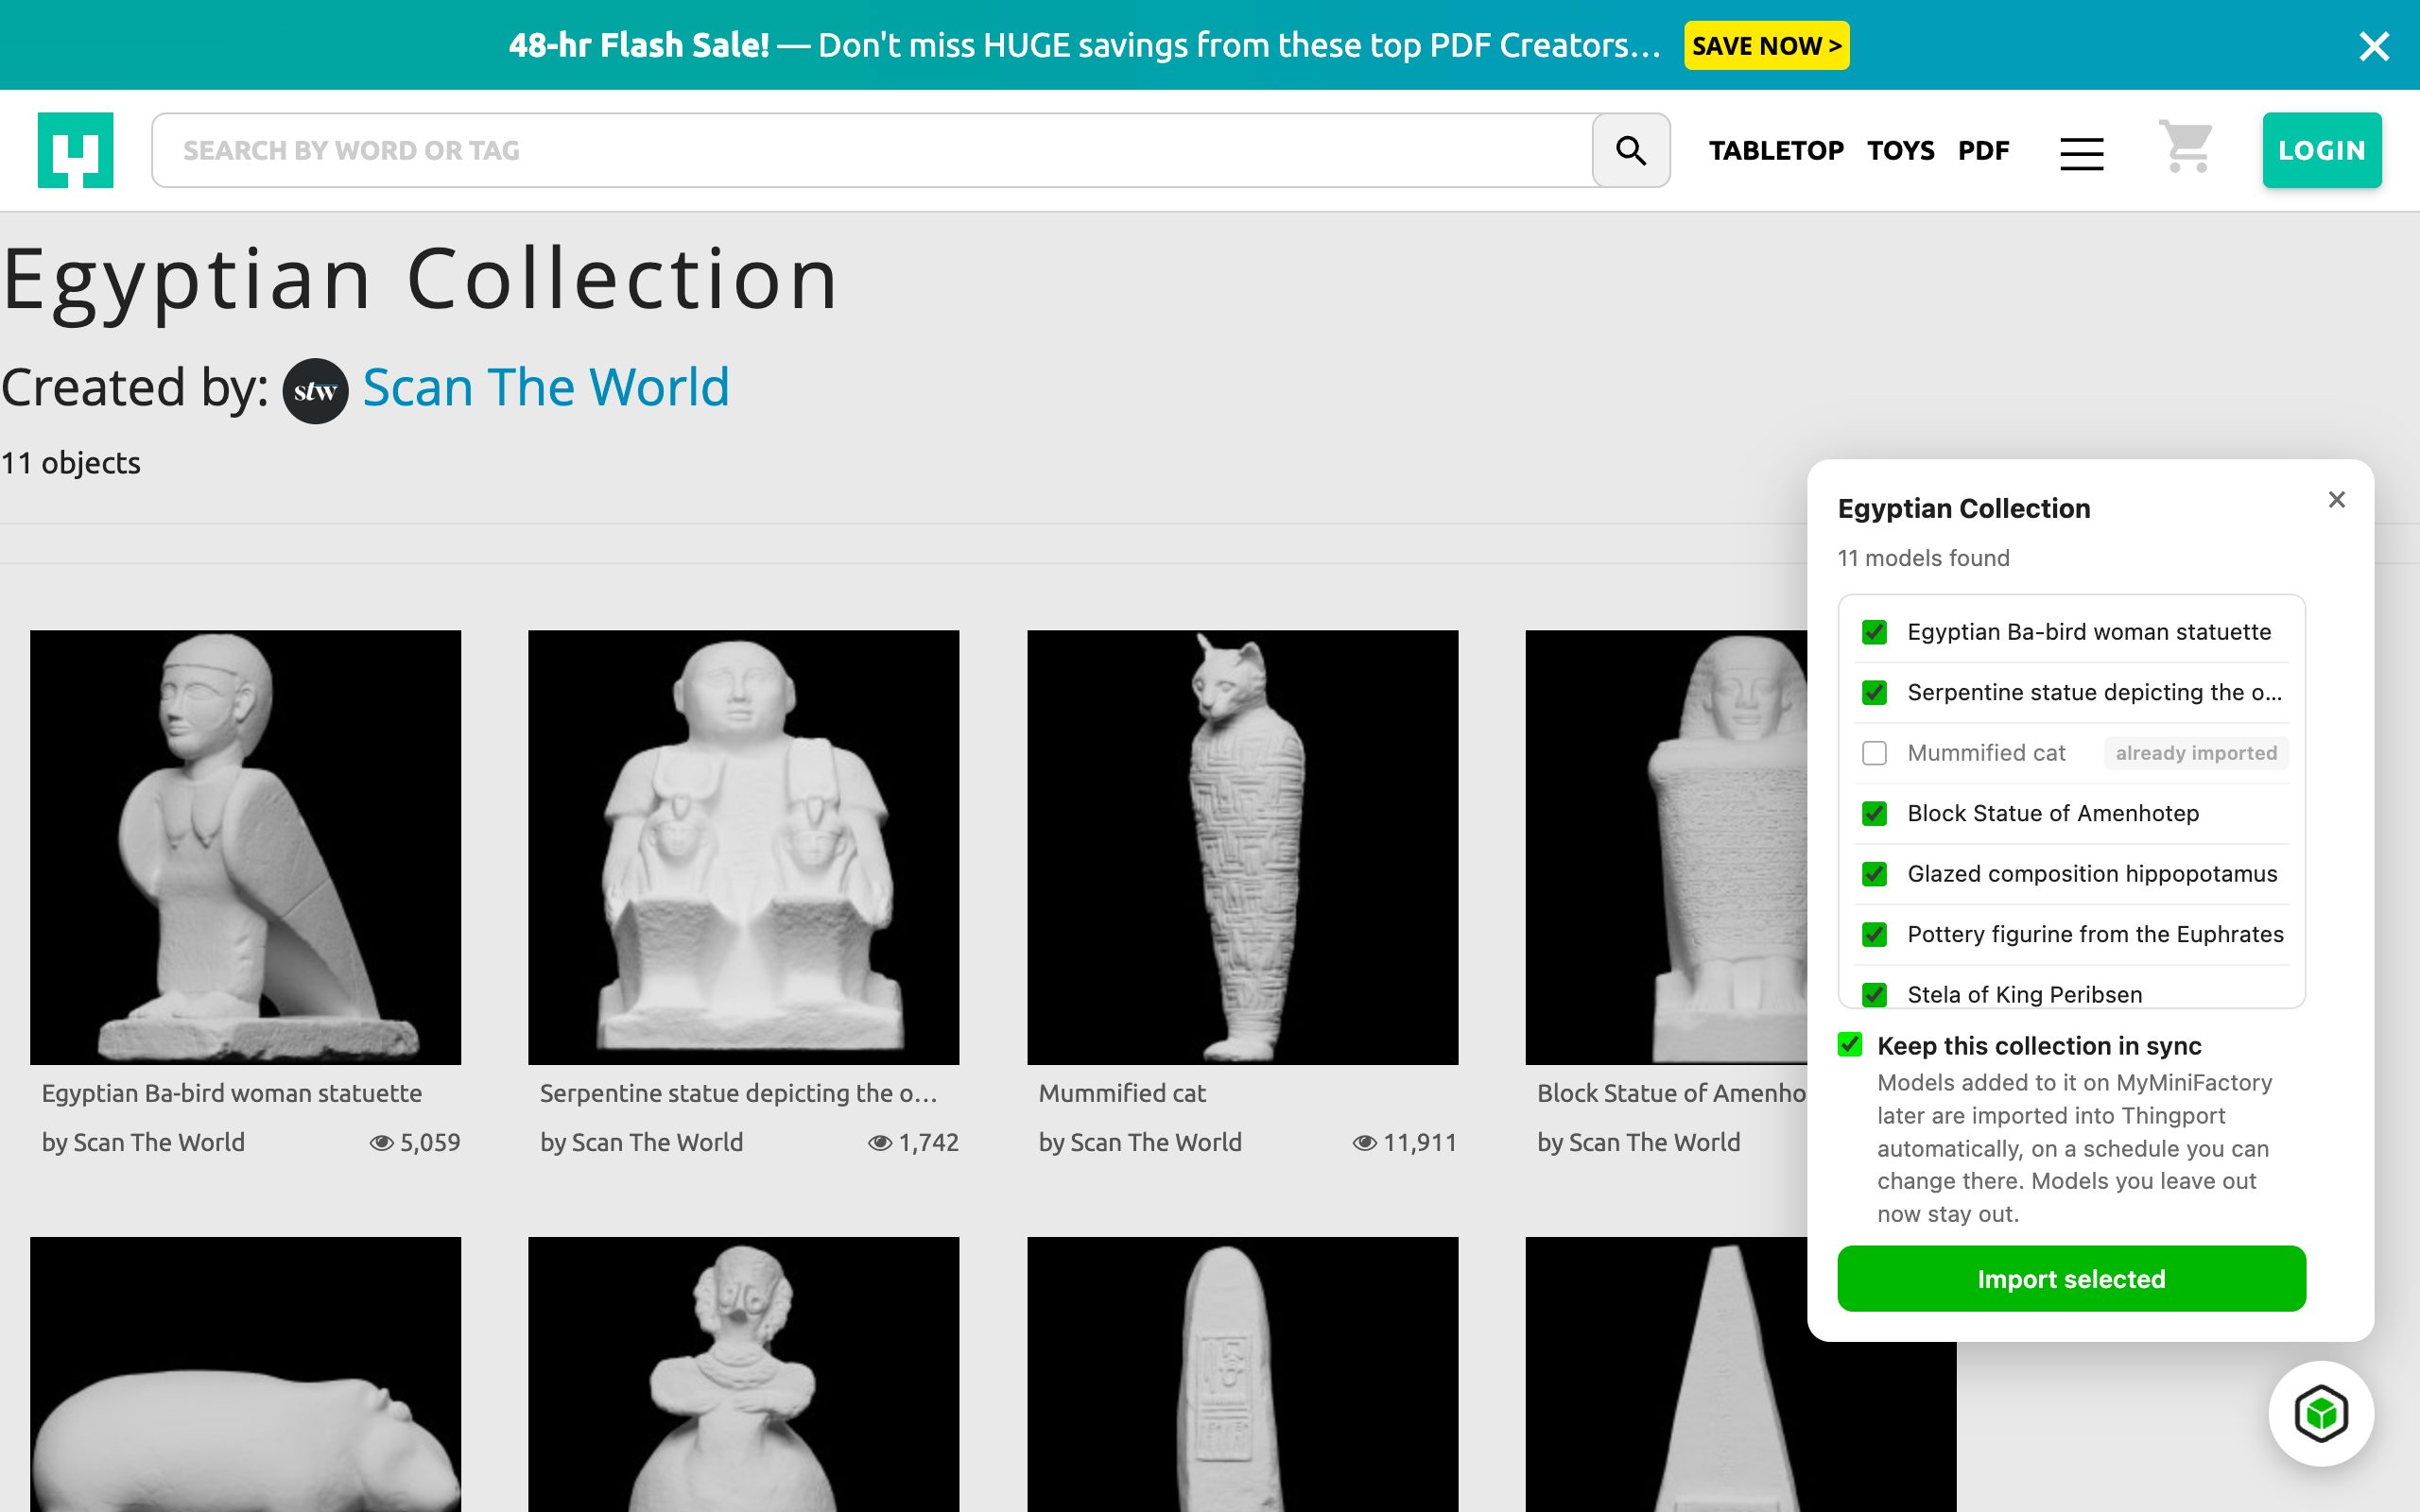Image resolution: width=2420 pixels, height=1512 pixels.
Task: Dismiss the flash sale banner
Action: (x=2374, y=46)
